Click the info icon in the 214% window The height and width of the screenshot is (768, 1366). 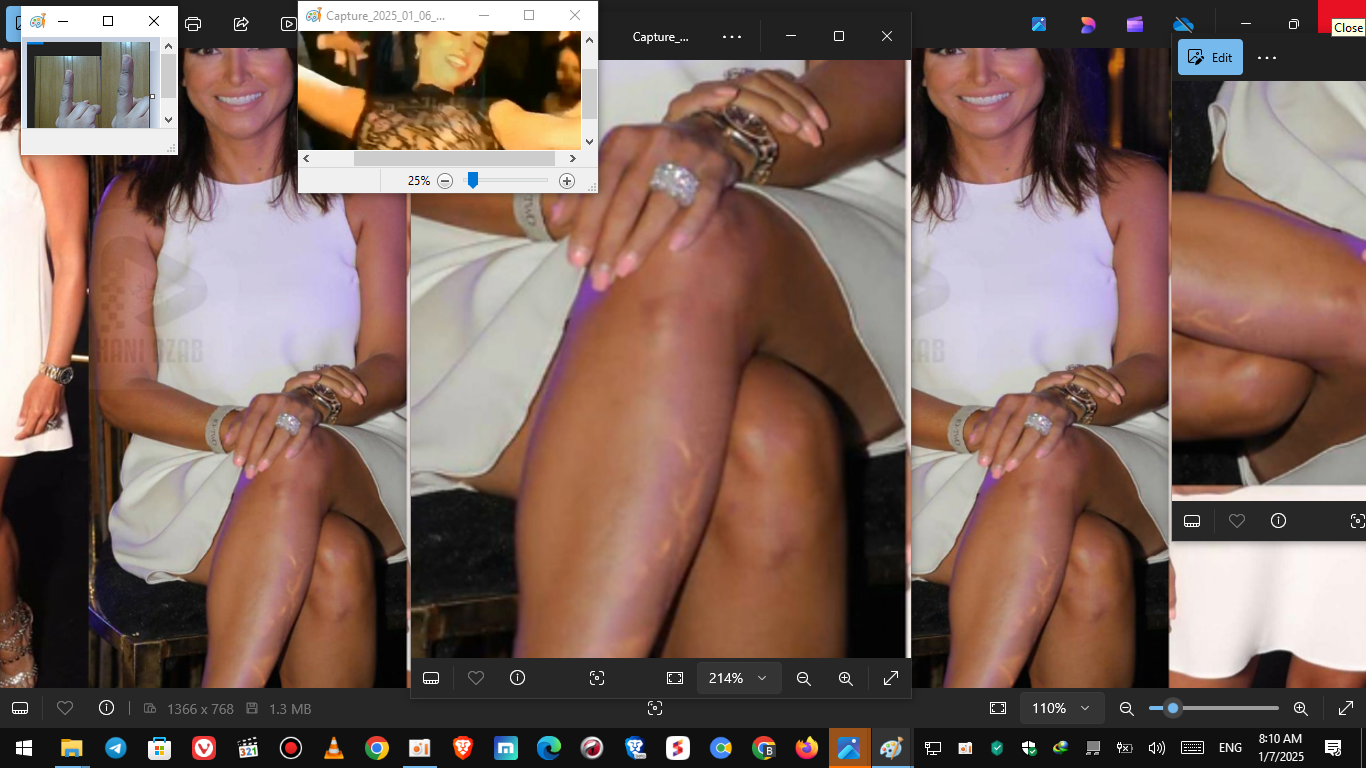[x=517, y=678]
